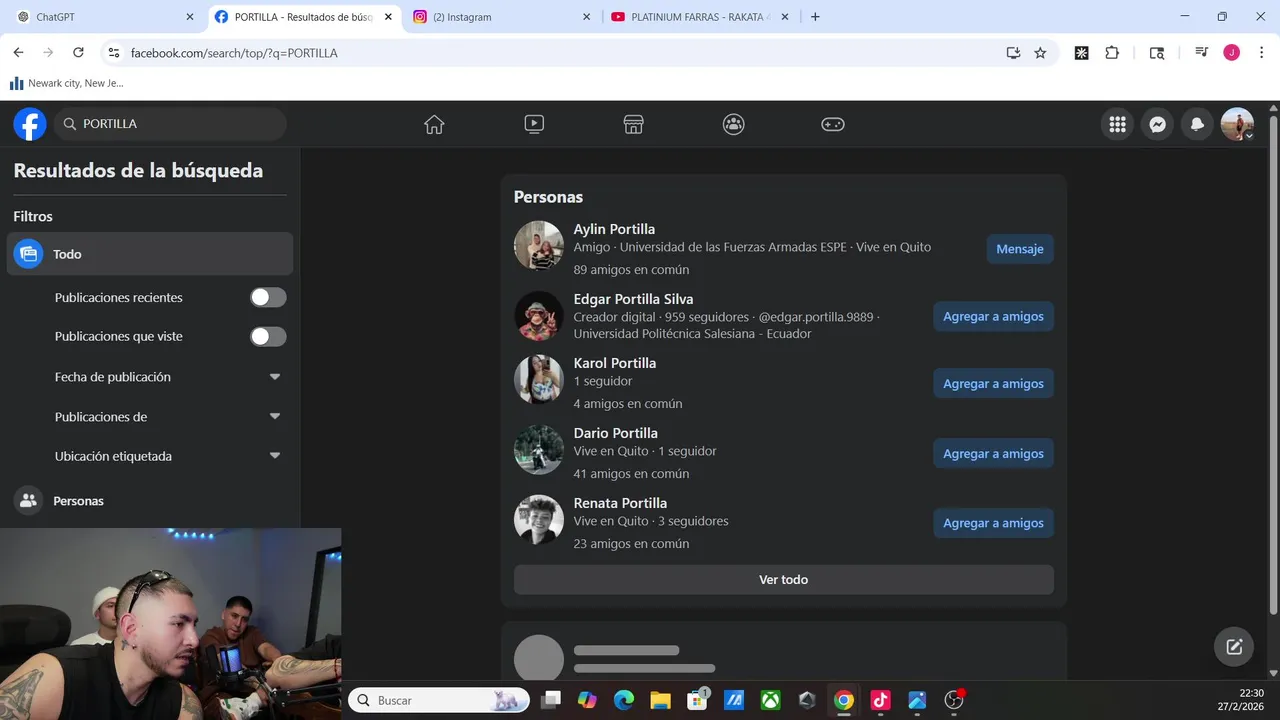Open TikTok from the taskbar
The image size is (1280, 720).
(880, 700)
